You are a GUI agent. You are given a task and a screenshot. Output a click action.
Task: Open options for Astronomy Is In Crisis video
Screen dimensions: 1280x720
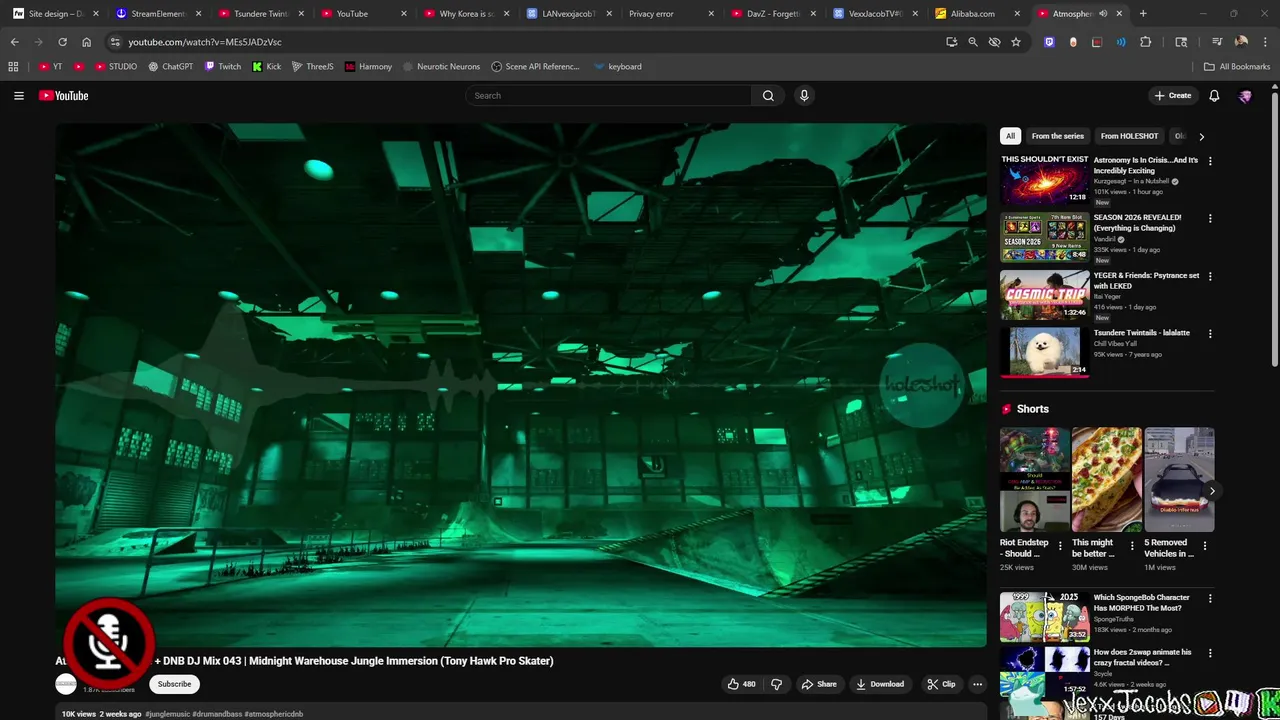click(x=1210, y=161)
